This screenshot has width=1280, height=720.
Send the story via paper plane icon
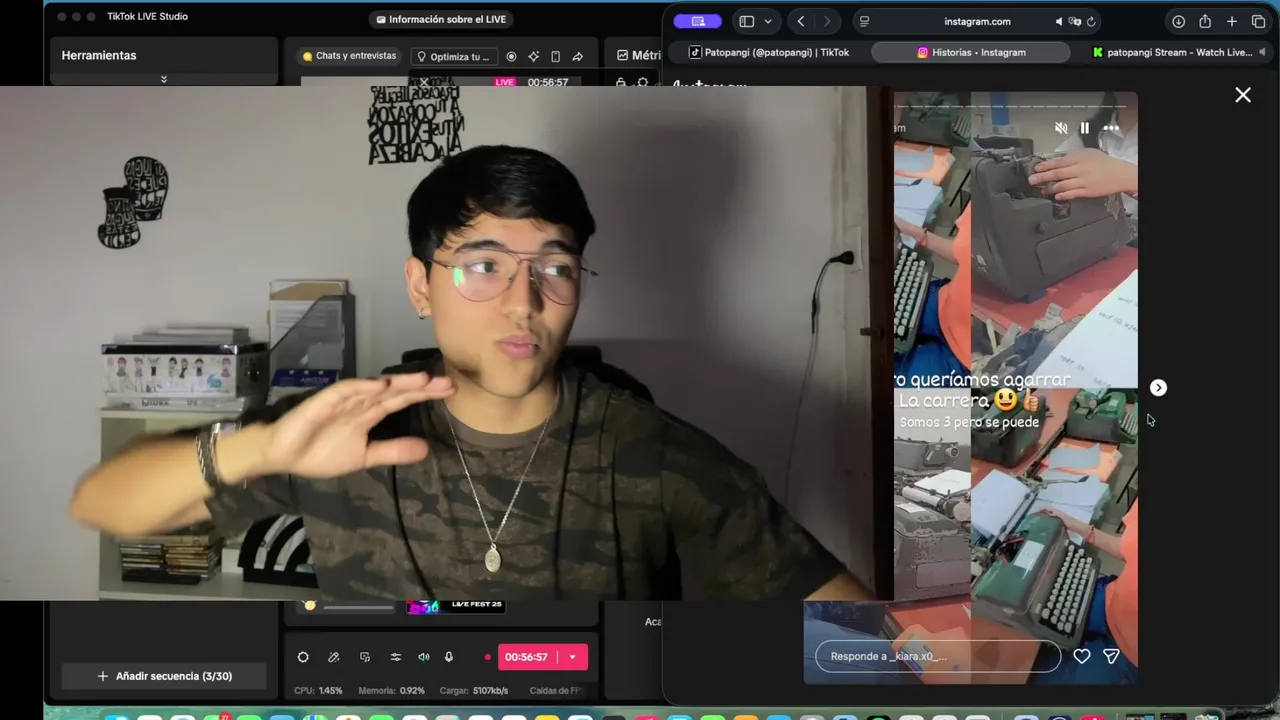click(1111, 656)
